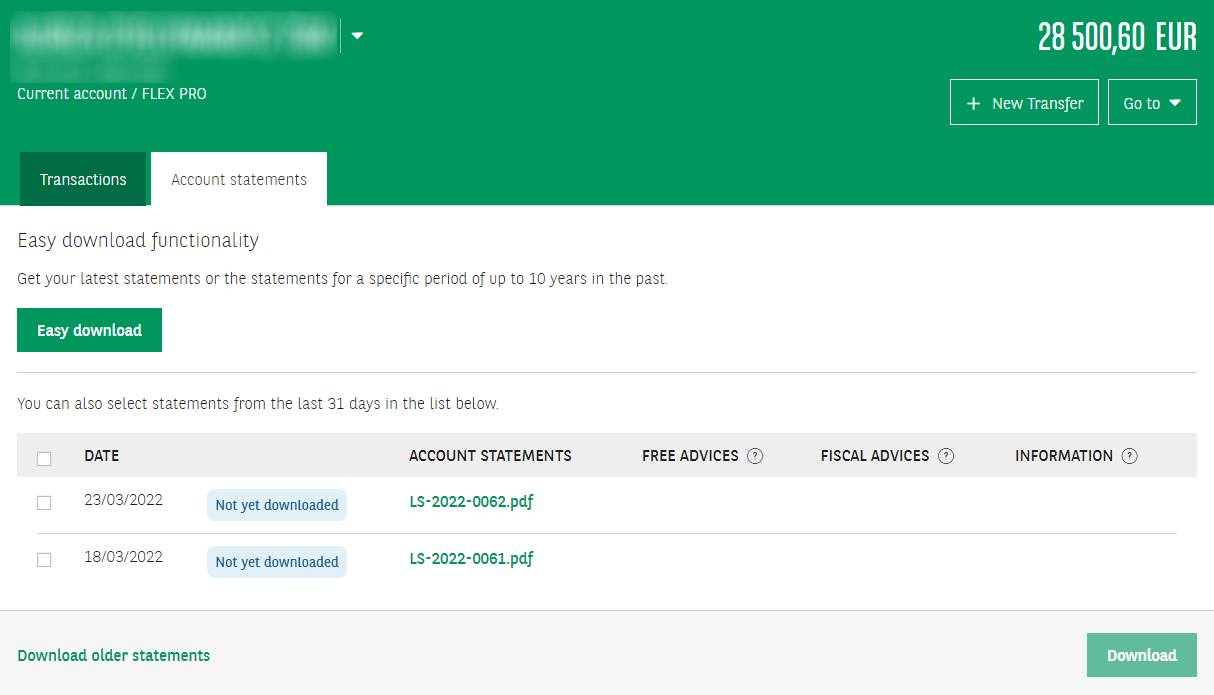Click the plus icon on New Transfer

pyautogui.click(x=973, y=103)
